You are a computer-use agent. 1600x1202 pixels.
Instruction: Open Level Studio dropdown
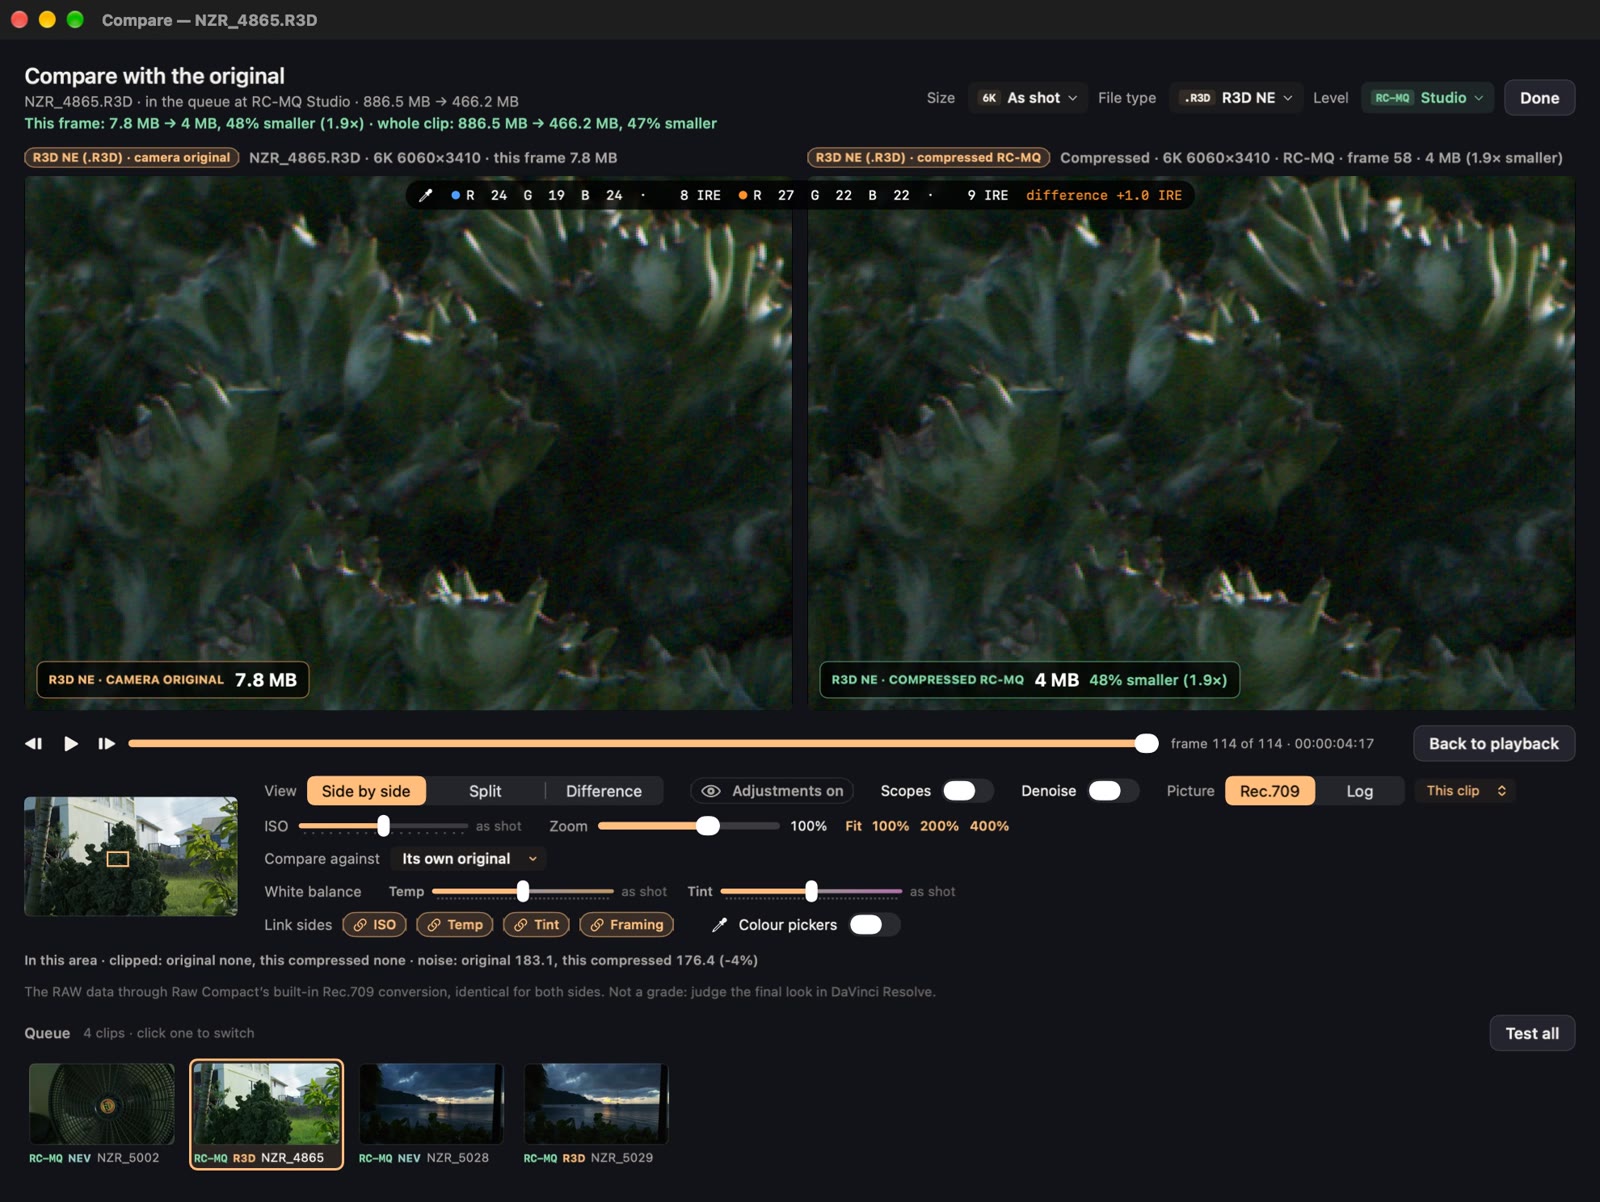point(1428,98)
